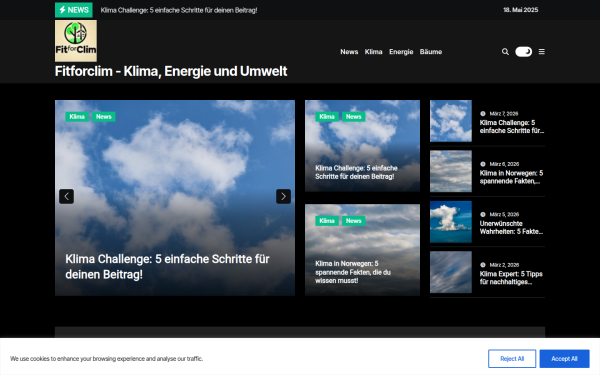The height and width of the screenshot is (375, 600).
Task: Click Klima tag on Norwegen card
Action: [327, 221]
